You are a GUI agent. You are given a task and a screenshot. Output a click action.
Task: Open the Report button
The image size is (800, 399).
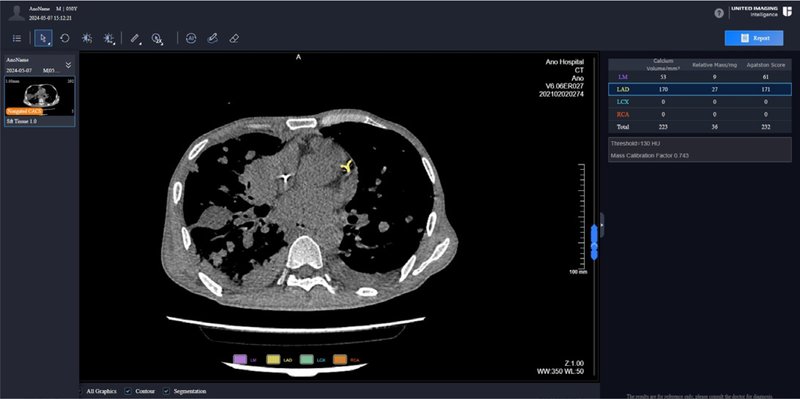click(x=754, y=38)
